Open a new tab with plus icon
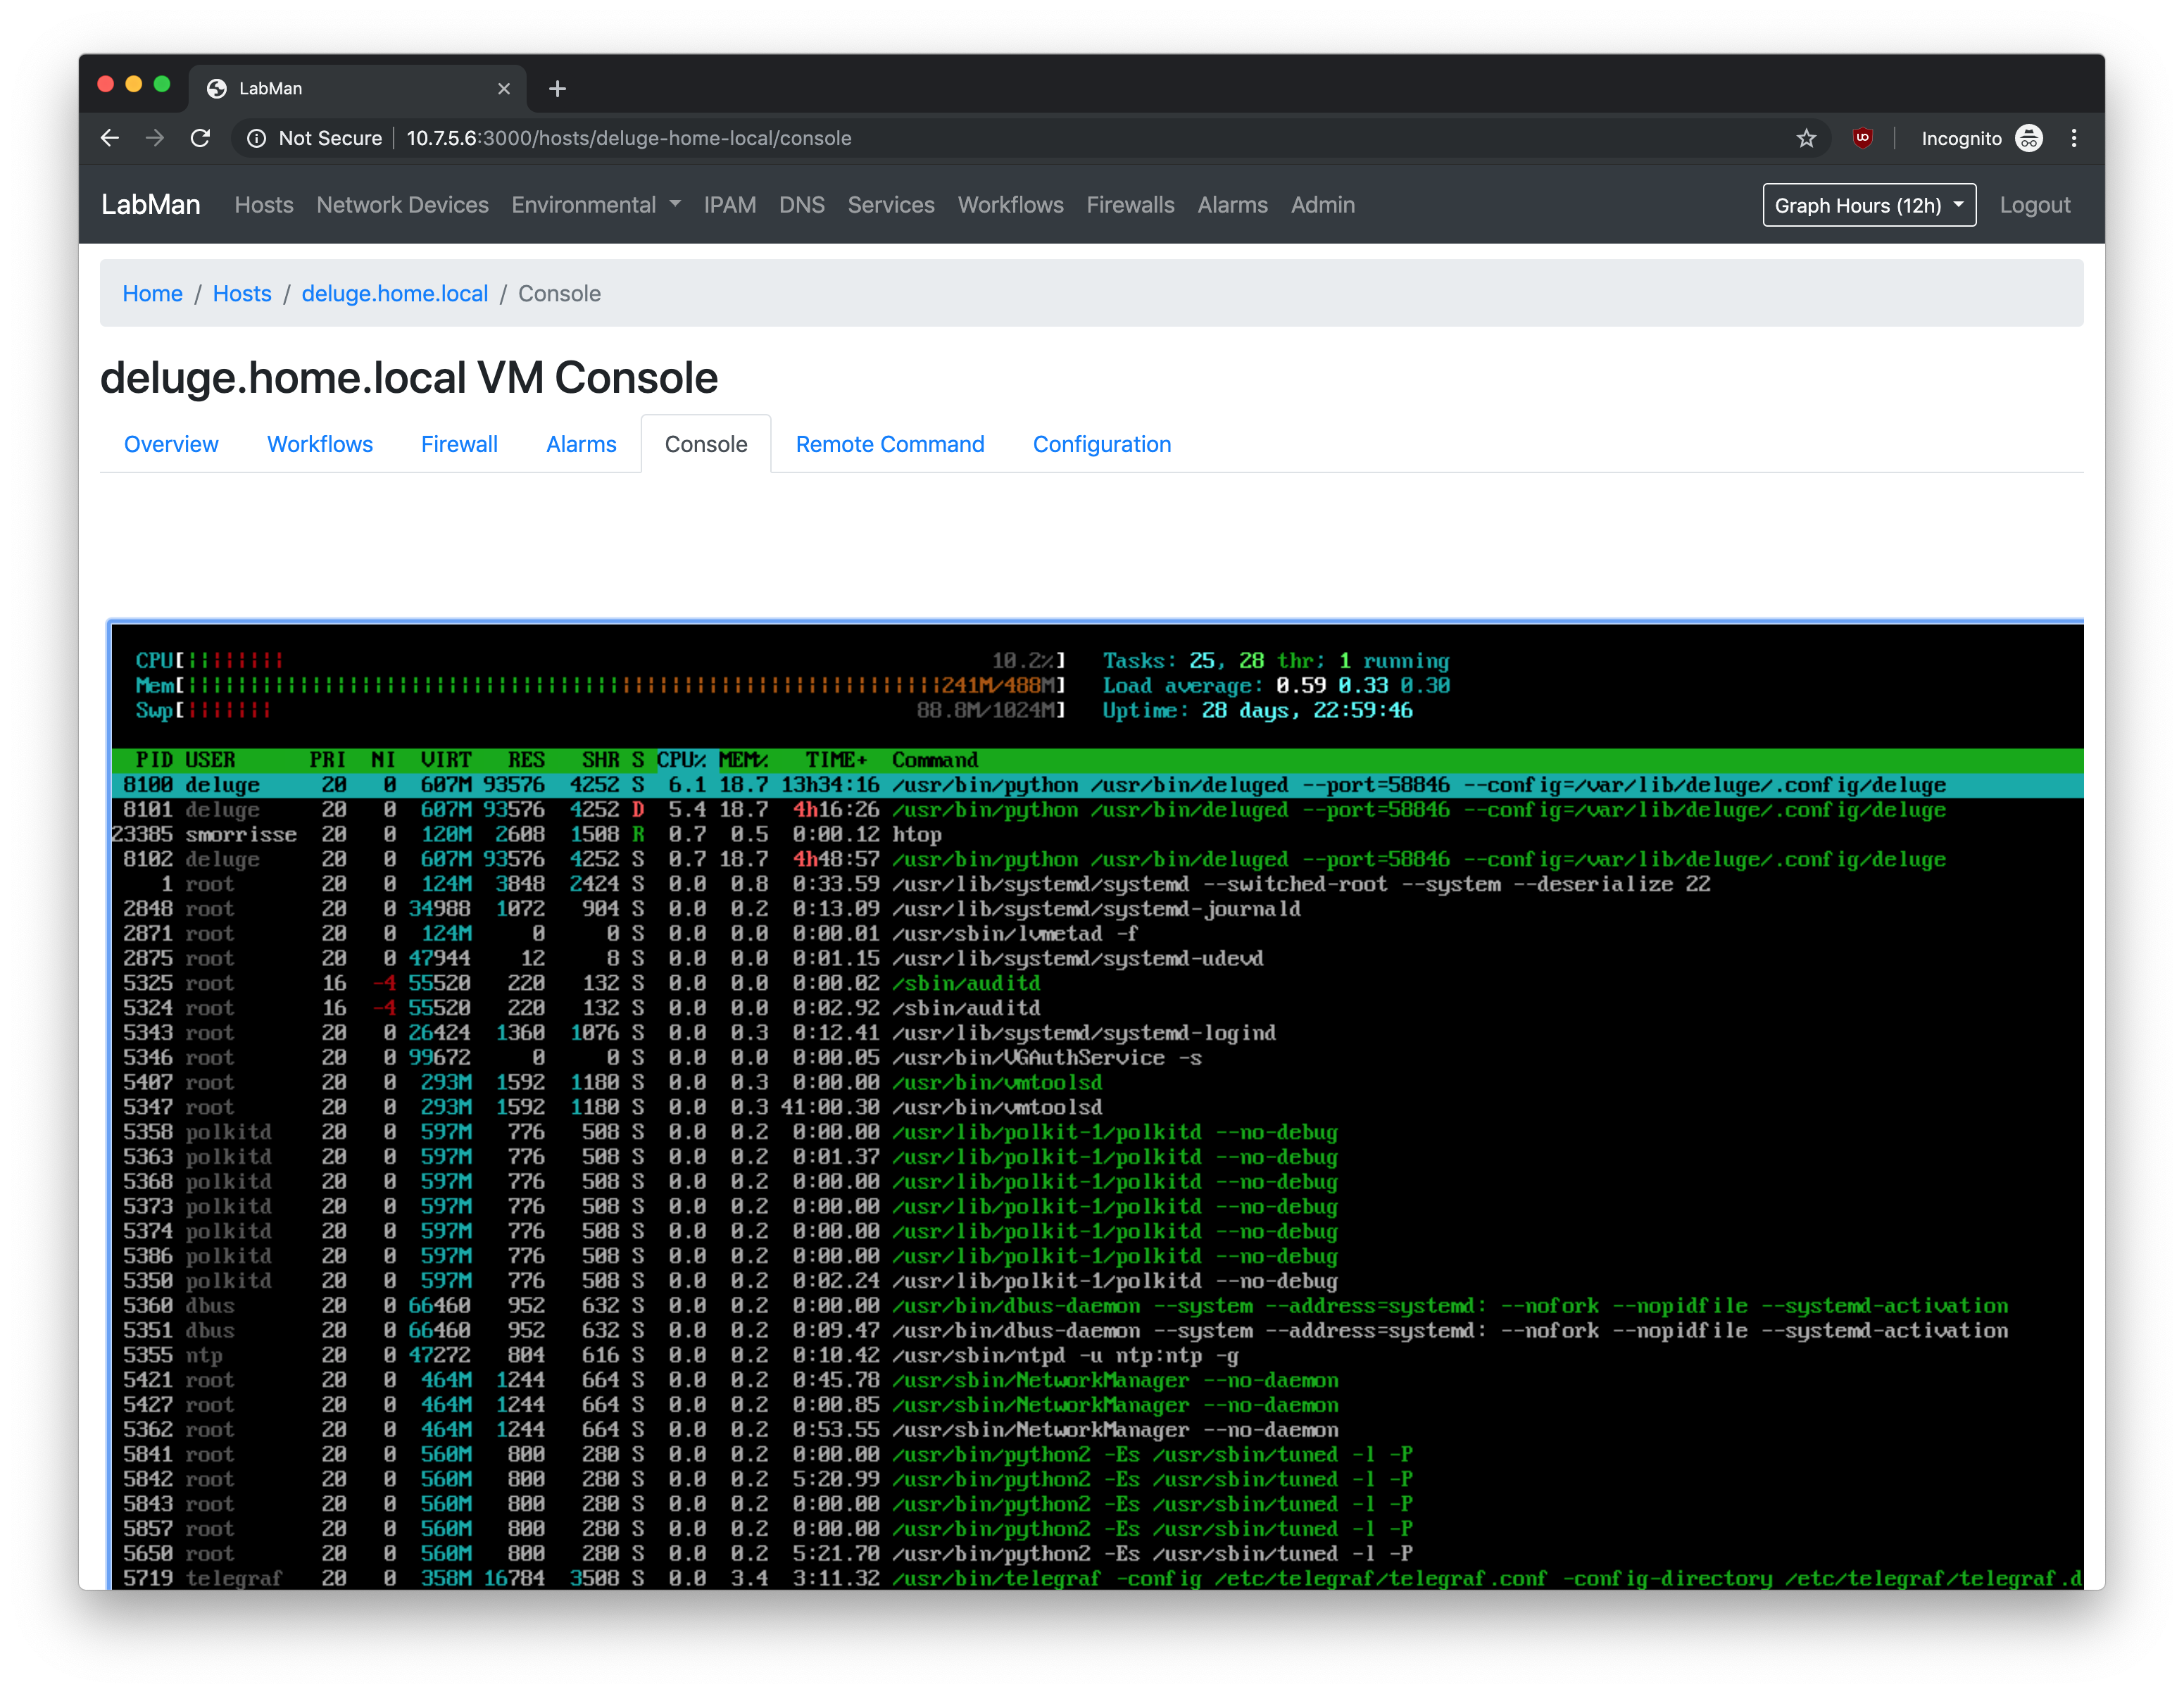The image size is (2184, 1694). [557, 89]
